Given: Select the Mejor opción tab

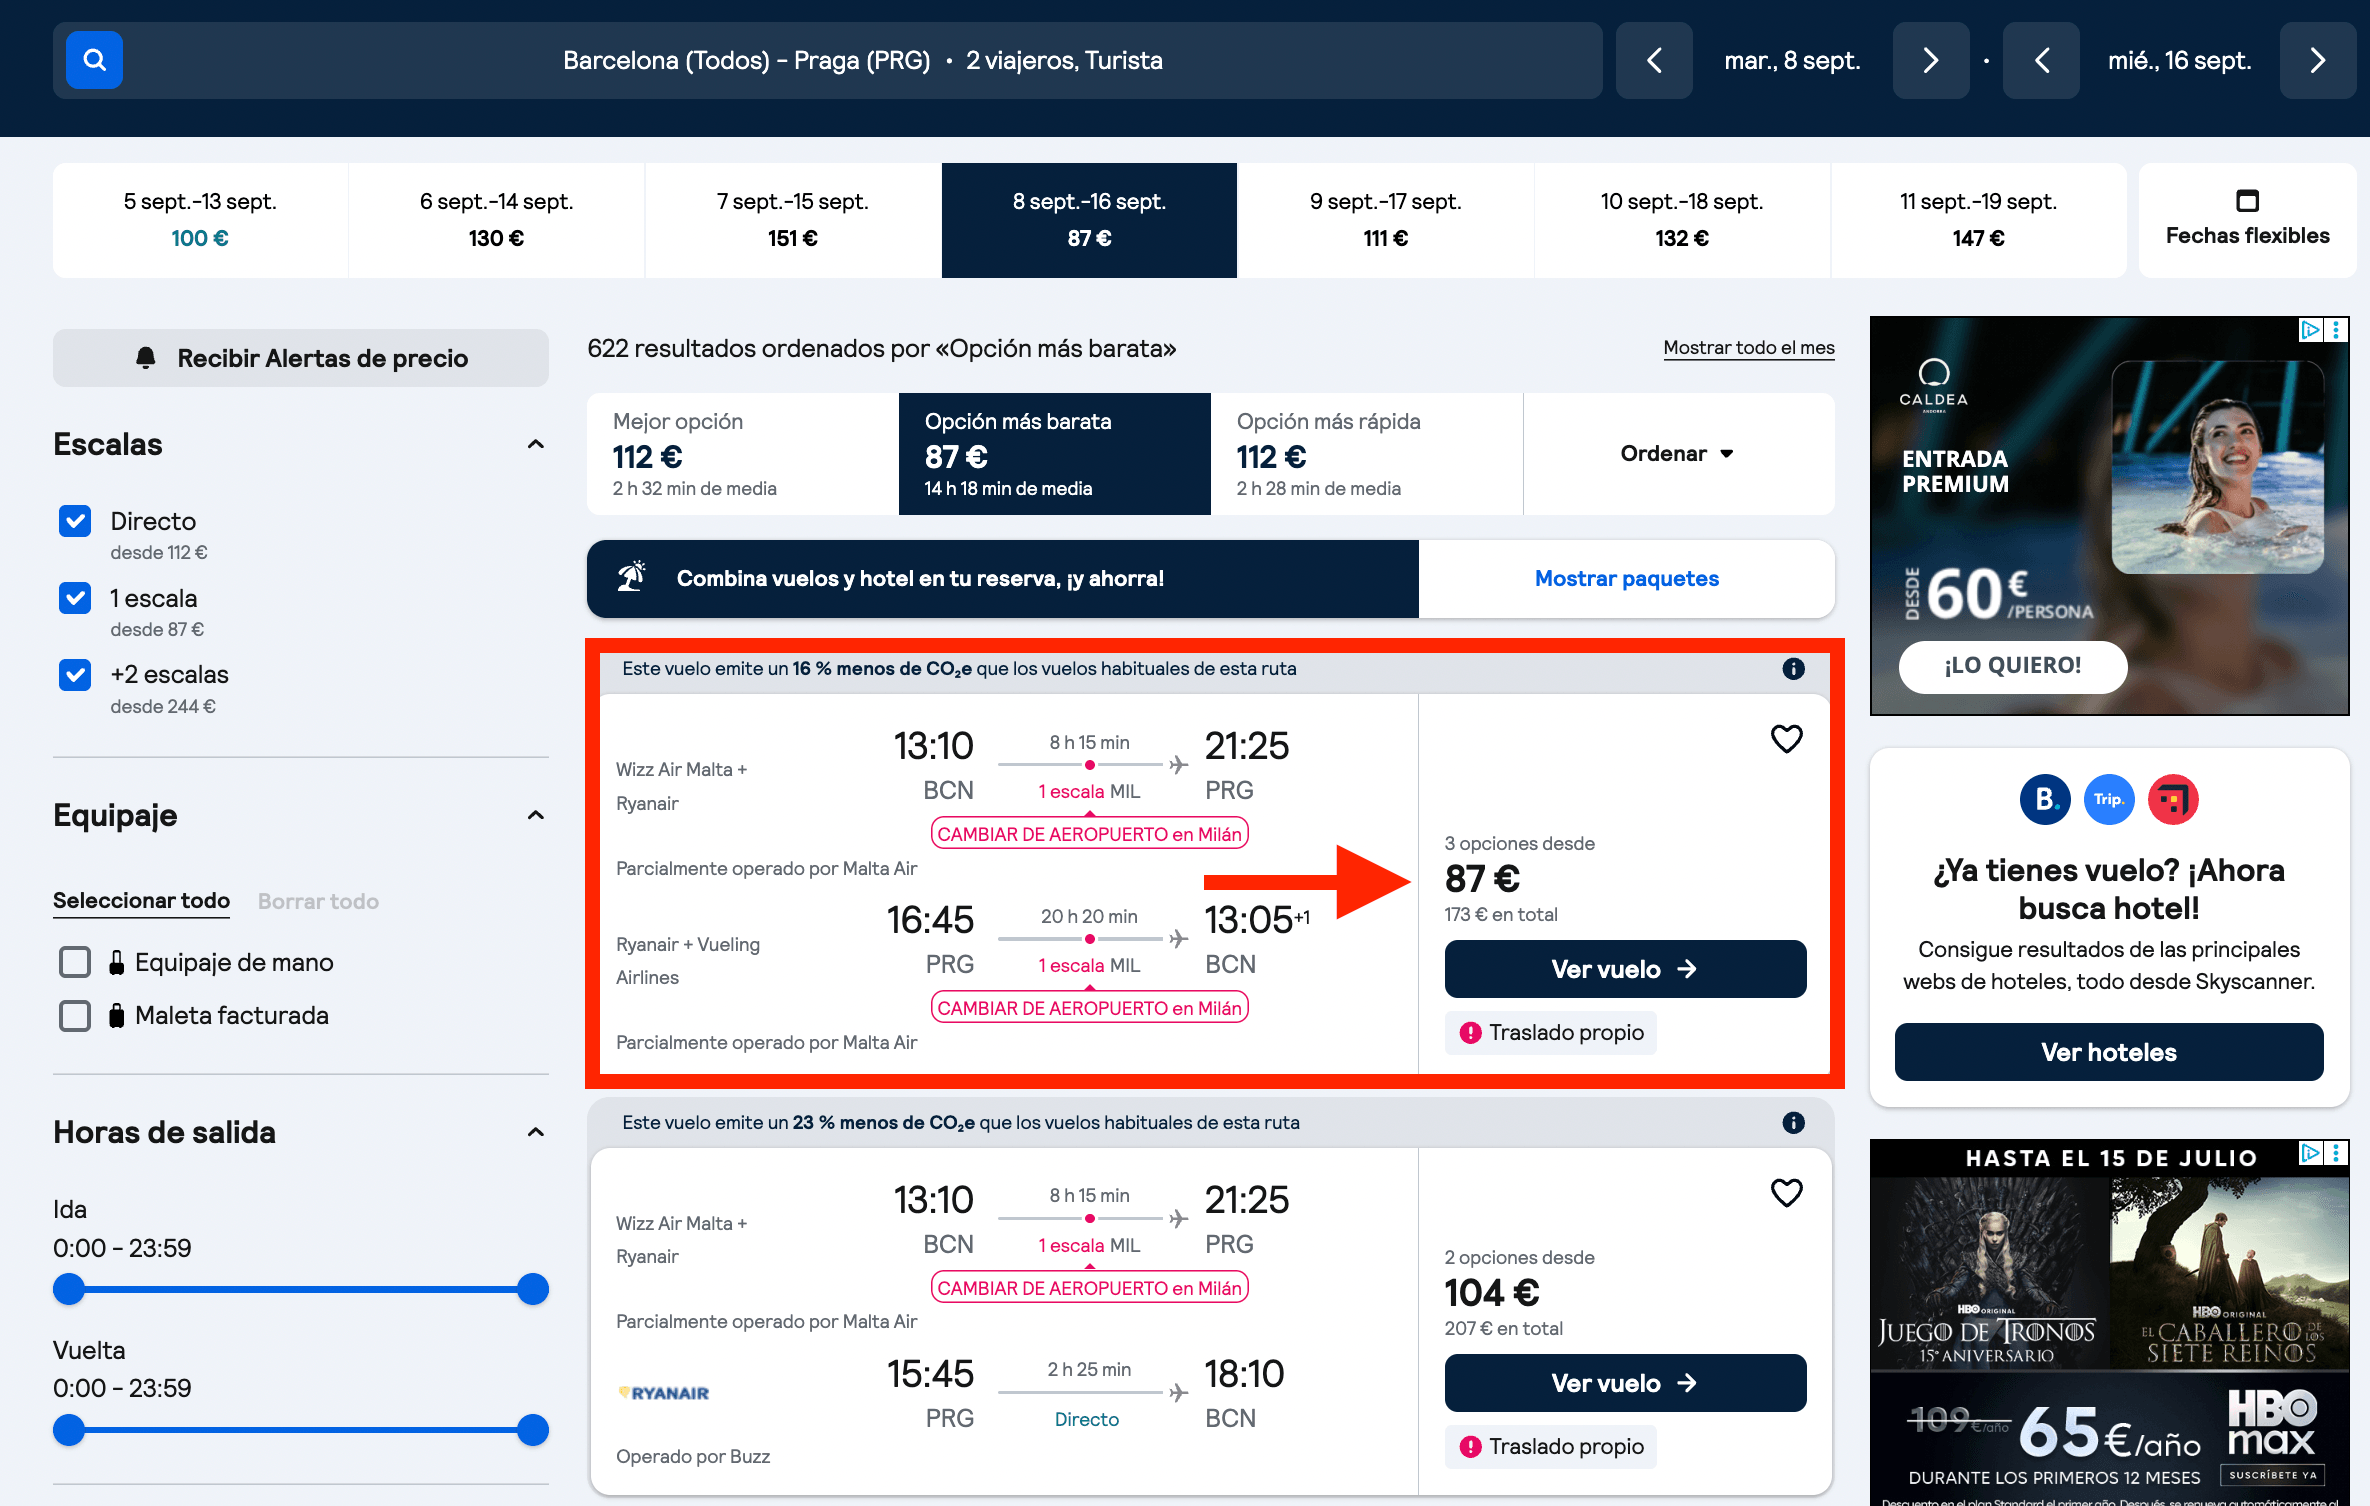Looking at the screenshot, I should click(x=742, y=454).
